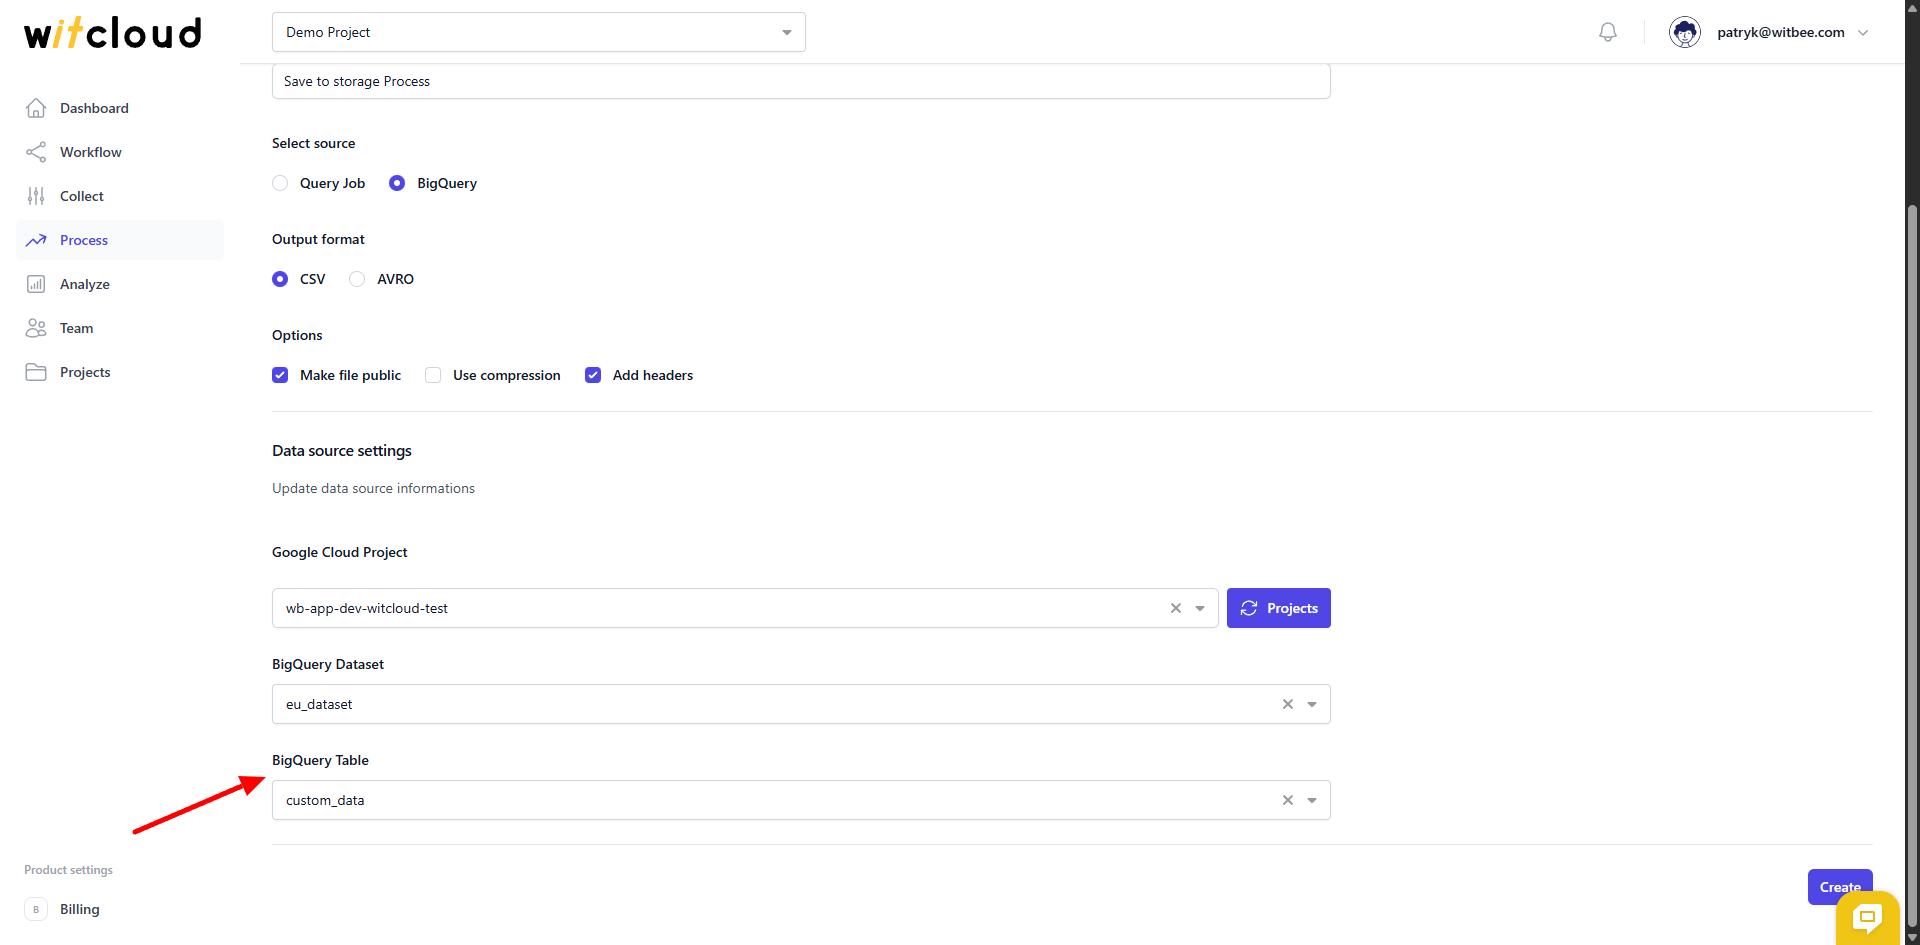
Task: Open the eu_dataset combo box
Action: tap(801, 704)
